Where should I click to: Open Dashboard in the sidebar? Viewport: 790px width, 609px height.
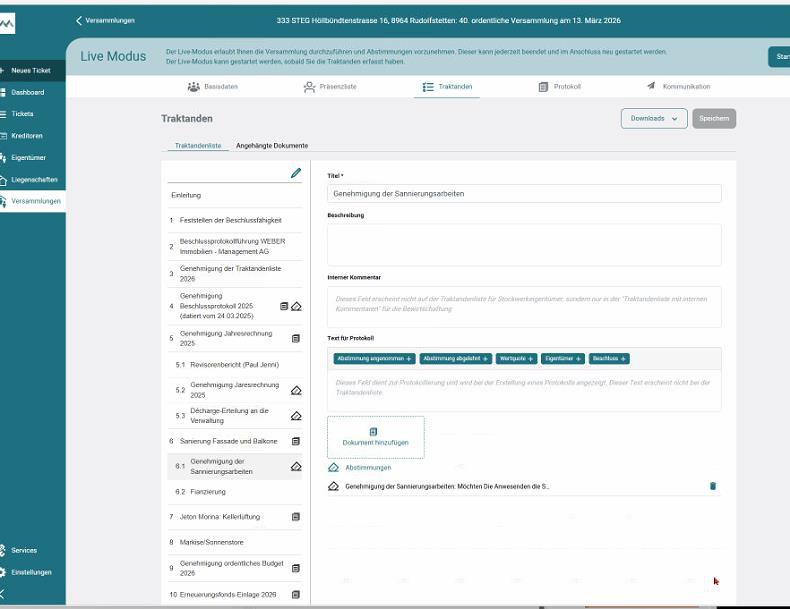pos(28,92)
